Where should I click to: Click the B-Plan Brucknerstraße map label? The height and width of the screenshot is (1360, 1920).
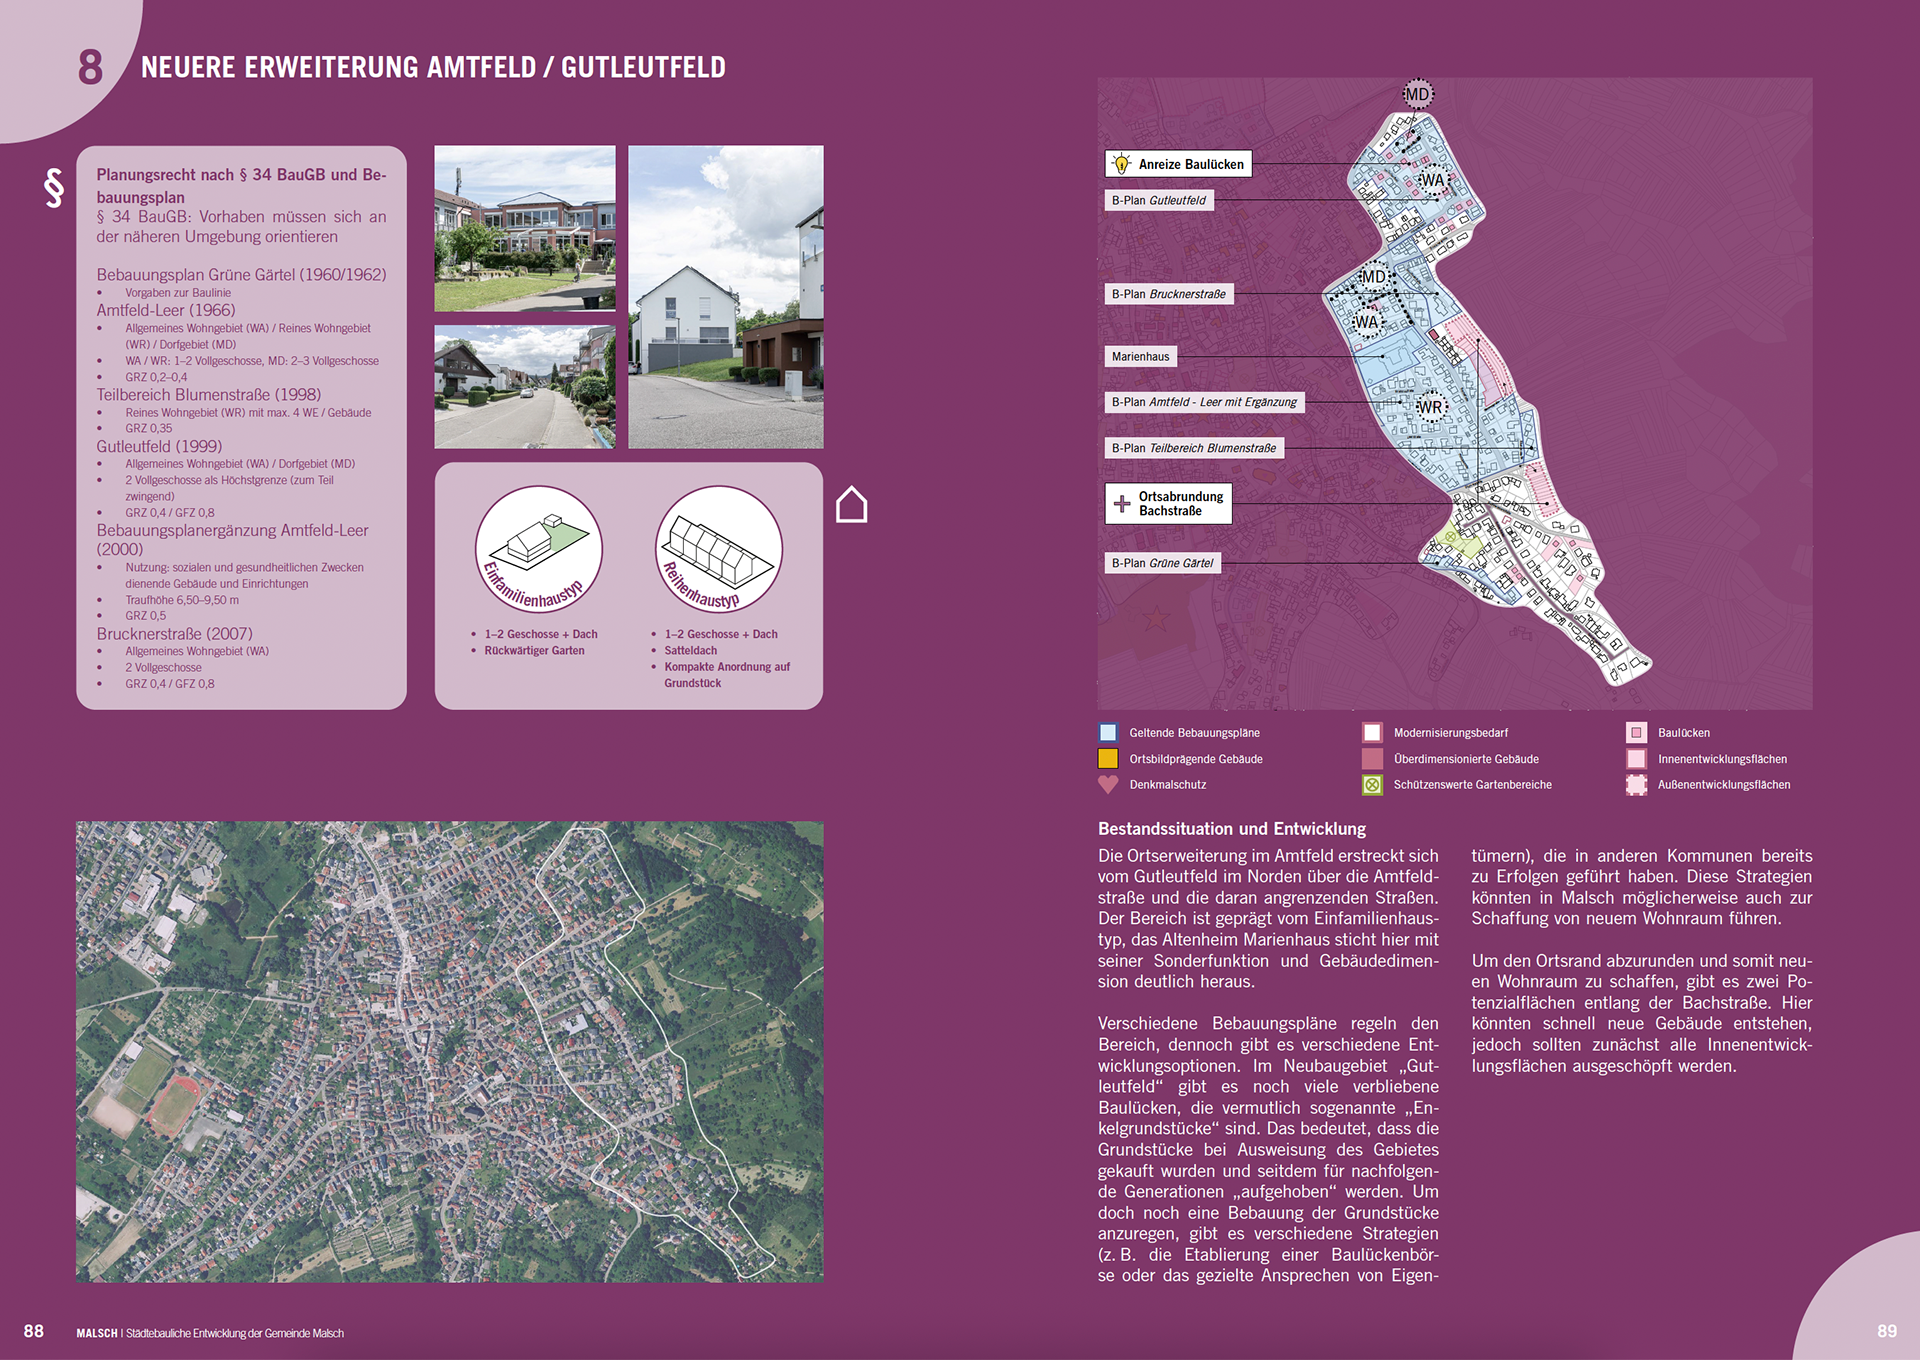pyautogui.click(x=1168, y=294)
